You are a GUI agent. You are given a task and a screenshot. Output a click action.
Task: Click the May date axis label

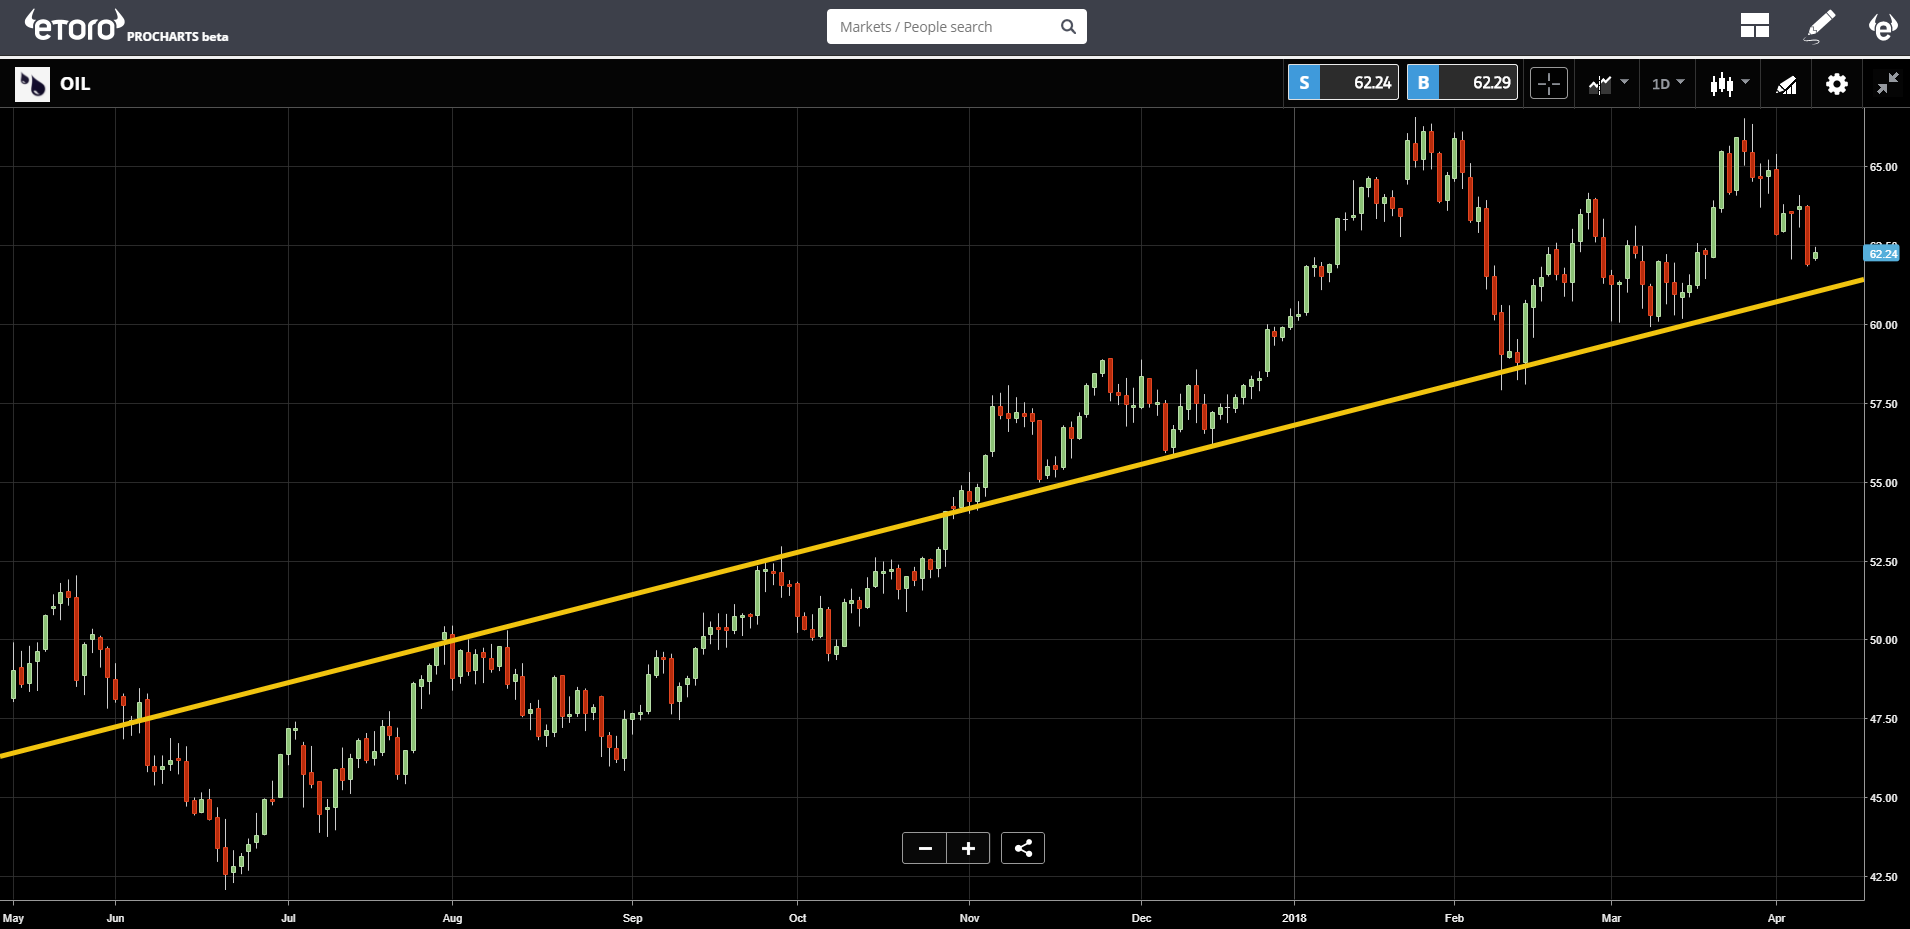pyautogui.click(x=13, y=918)
